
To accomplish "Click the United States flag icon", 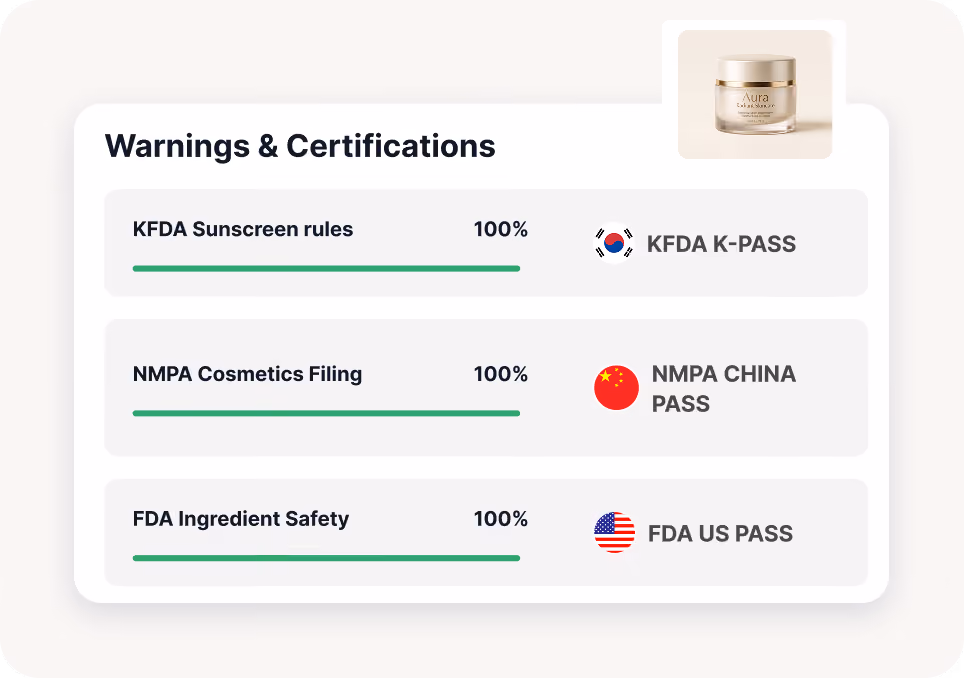I will coord(614,532).
